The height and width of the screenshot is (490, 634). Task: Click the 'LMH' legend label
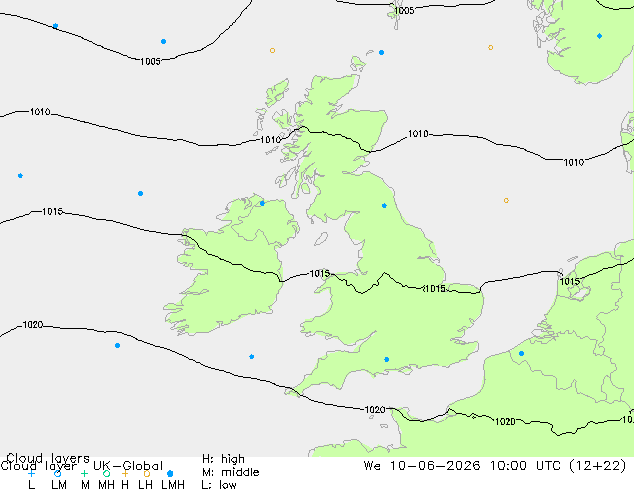173,485
